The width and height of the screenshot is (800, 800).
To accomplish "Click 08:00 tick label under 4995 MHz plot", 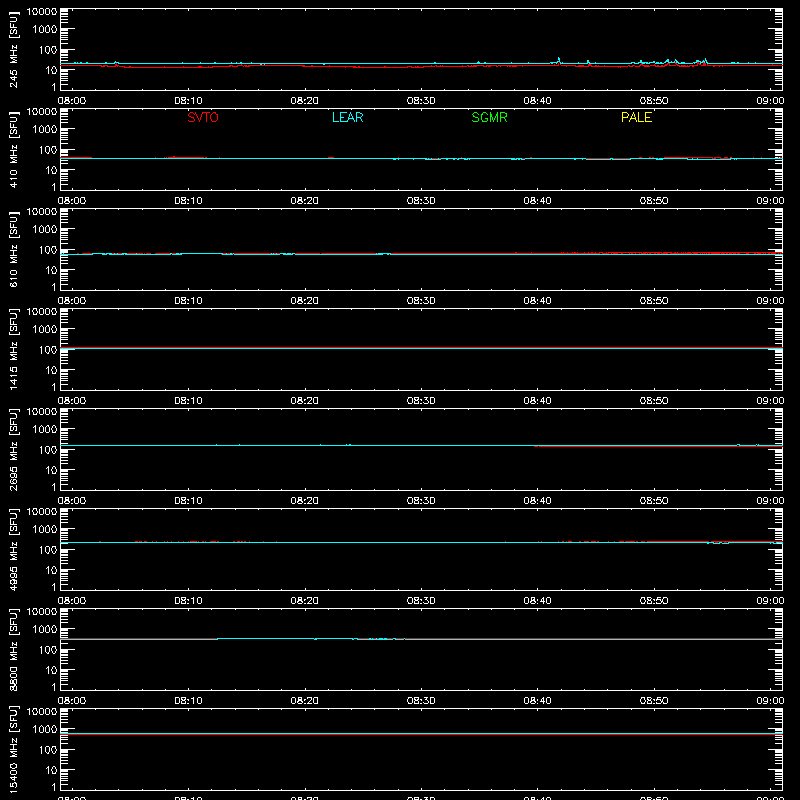I will tap(72, 601).
